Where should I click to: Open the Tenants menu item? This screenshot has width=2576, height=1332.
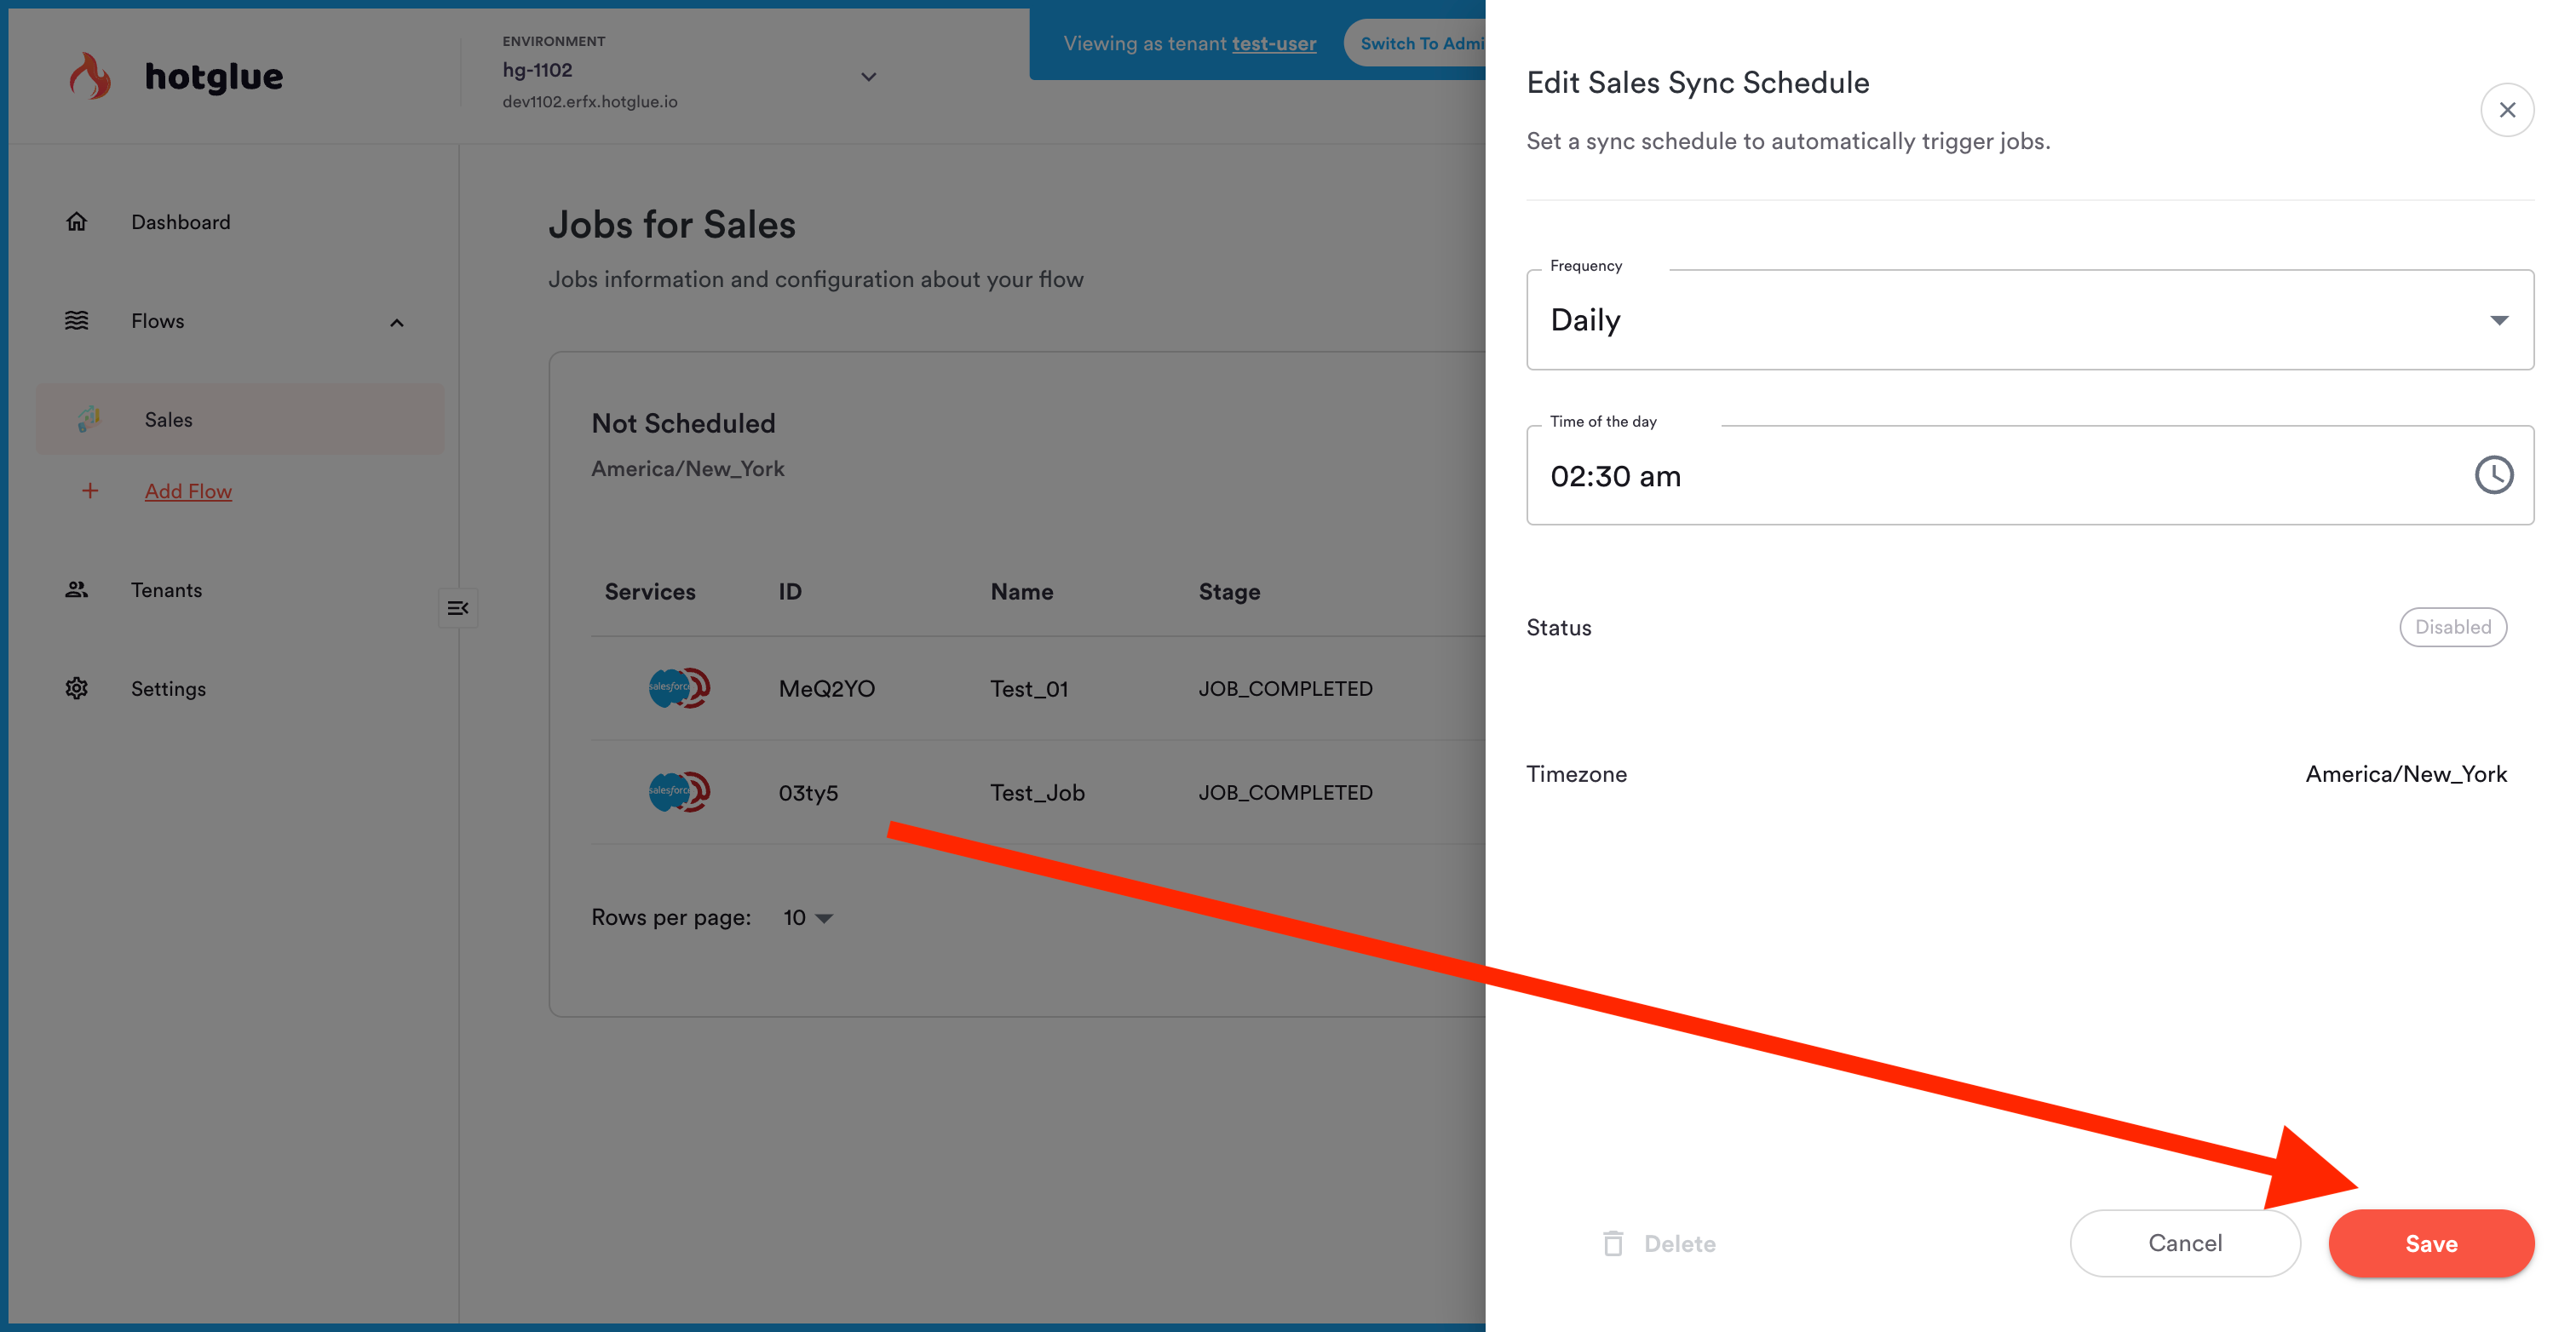coord(166,590)
